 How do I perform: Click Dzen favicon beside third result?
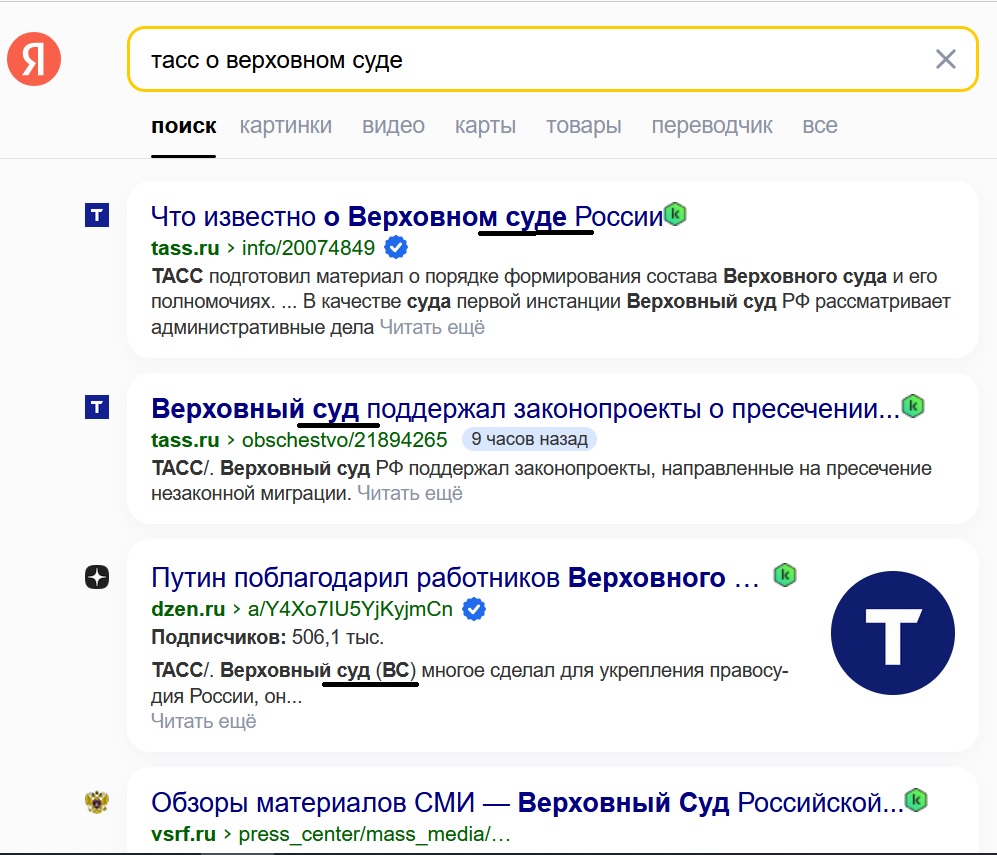[97, 577]
